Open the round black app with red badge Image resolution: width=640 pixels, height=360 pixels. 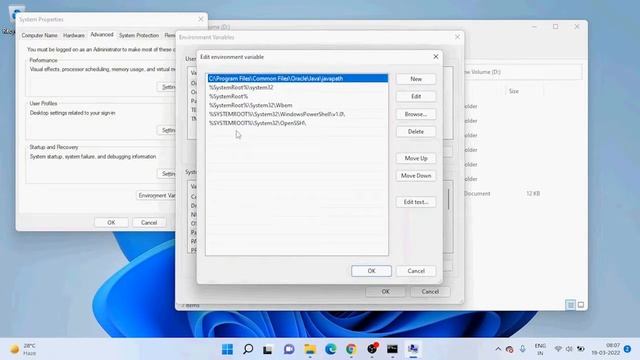[x=372, y=349]
